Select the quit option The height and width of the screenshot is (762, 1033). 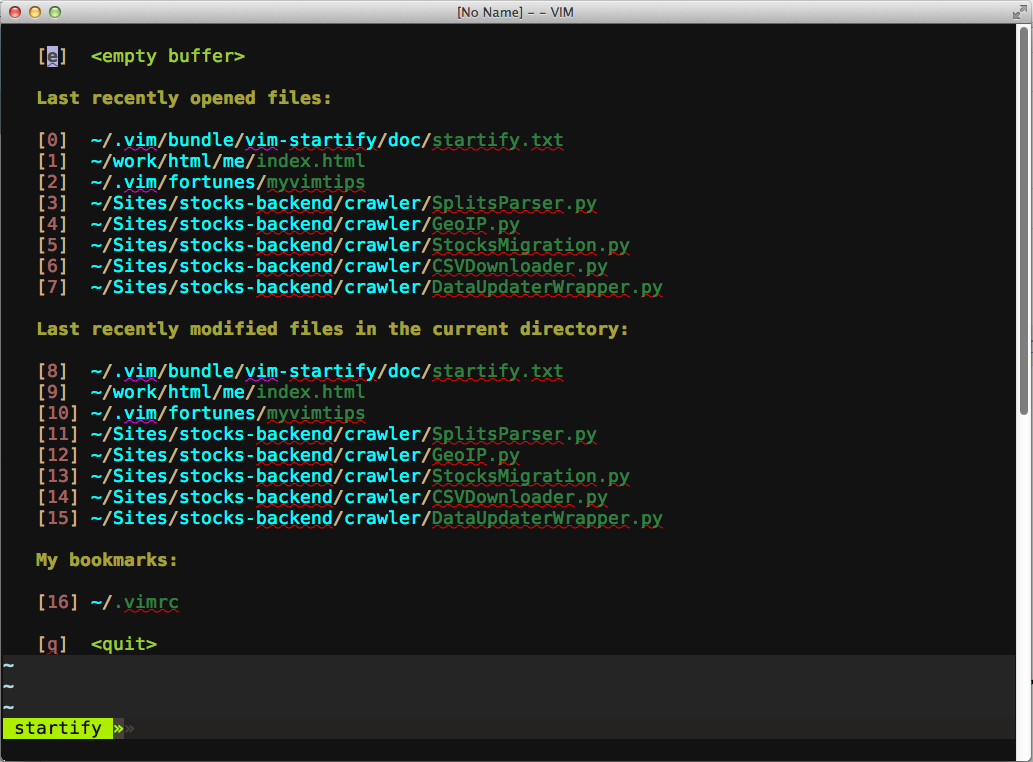pos(122,644)
